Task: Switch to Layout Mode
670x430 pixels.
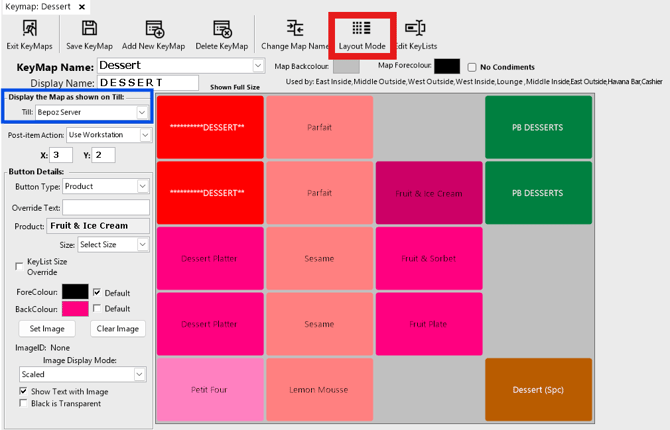Action: tap(362, 31)
